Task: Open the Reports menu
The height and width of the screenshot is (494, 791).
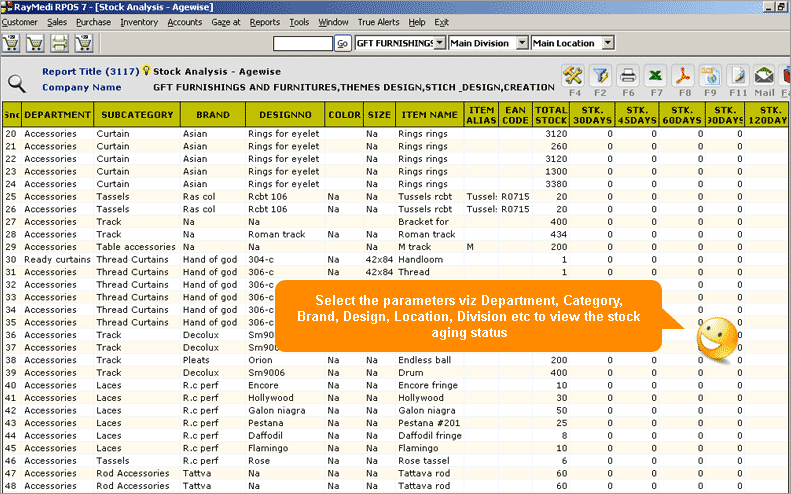Action: [265, 22]
